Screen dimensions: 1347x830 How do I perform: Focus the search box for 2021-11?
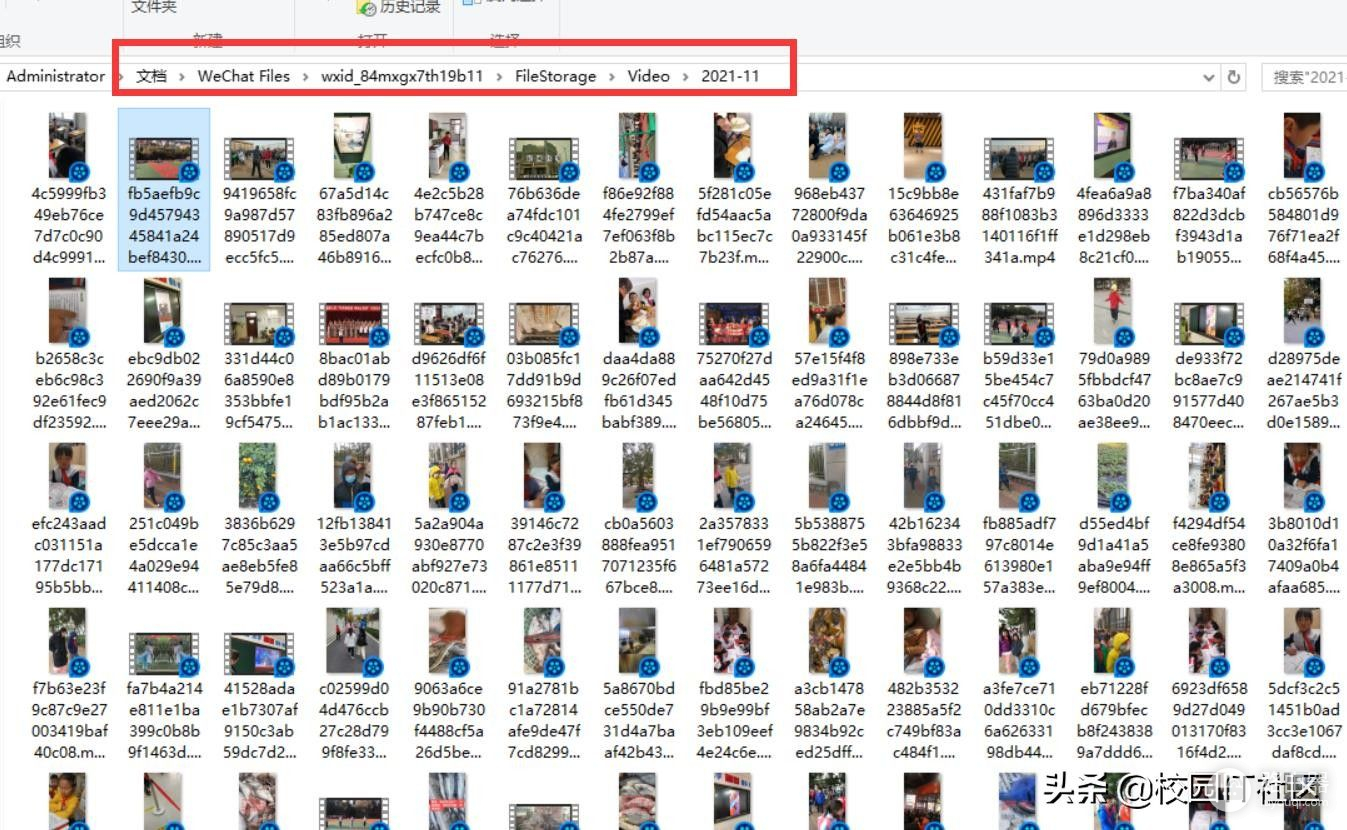(1304, 77)
